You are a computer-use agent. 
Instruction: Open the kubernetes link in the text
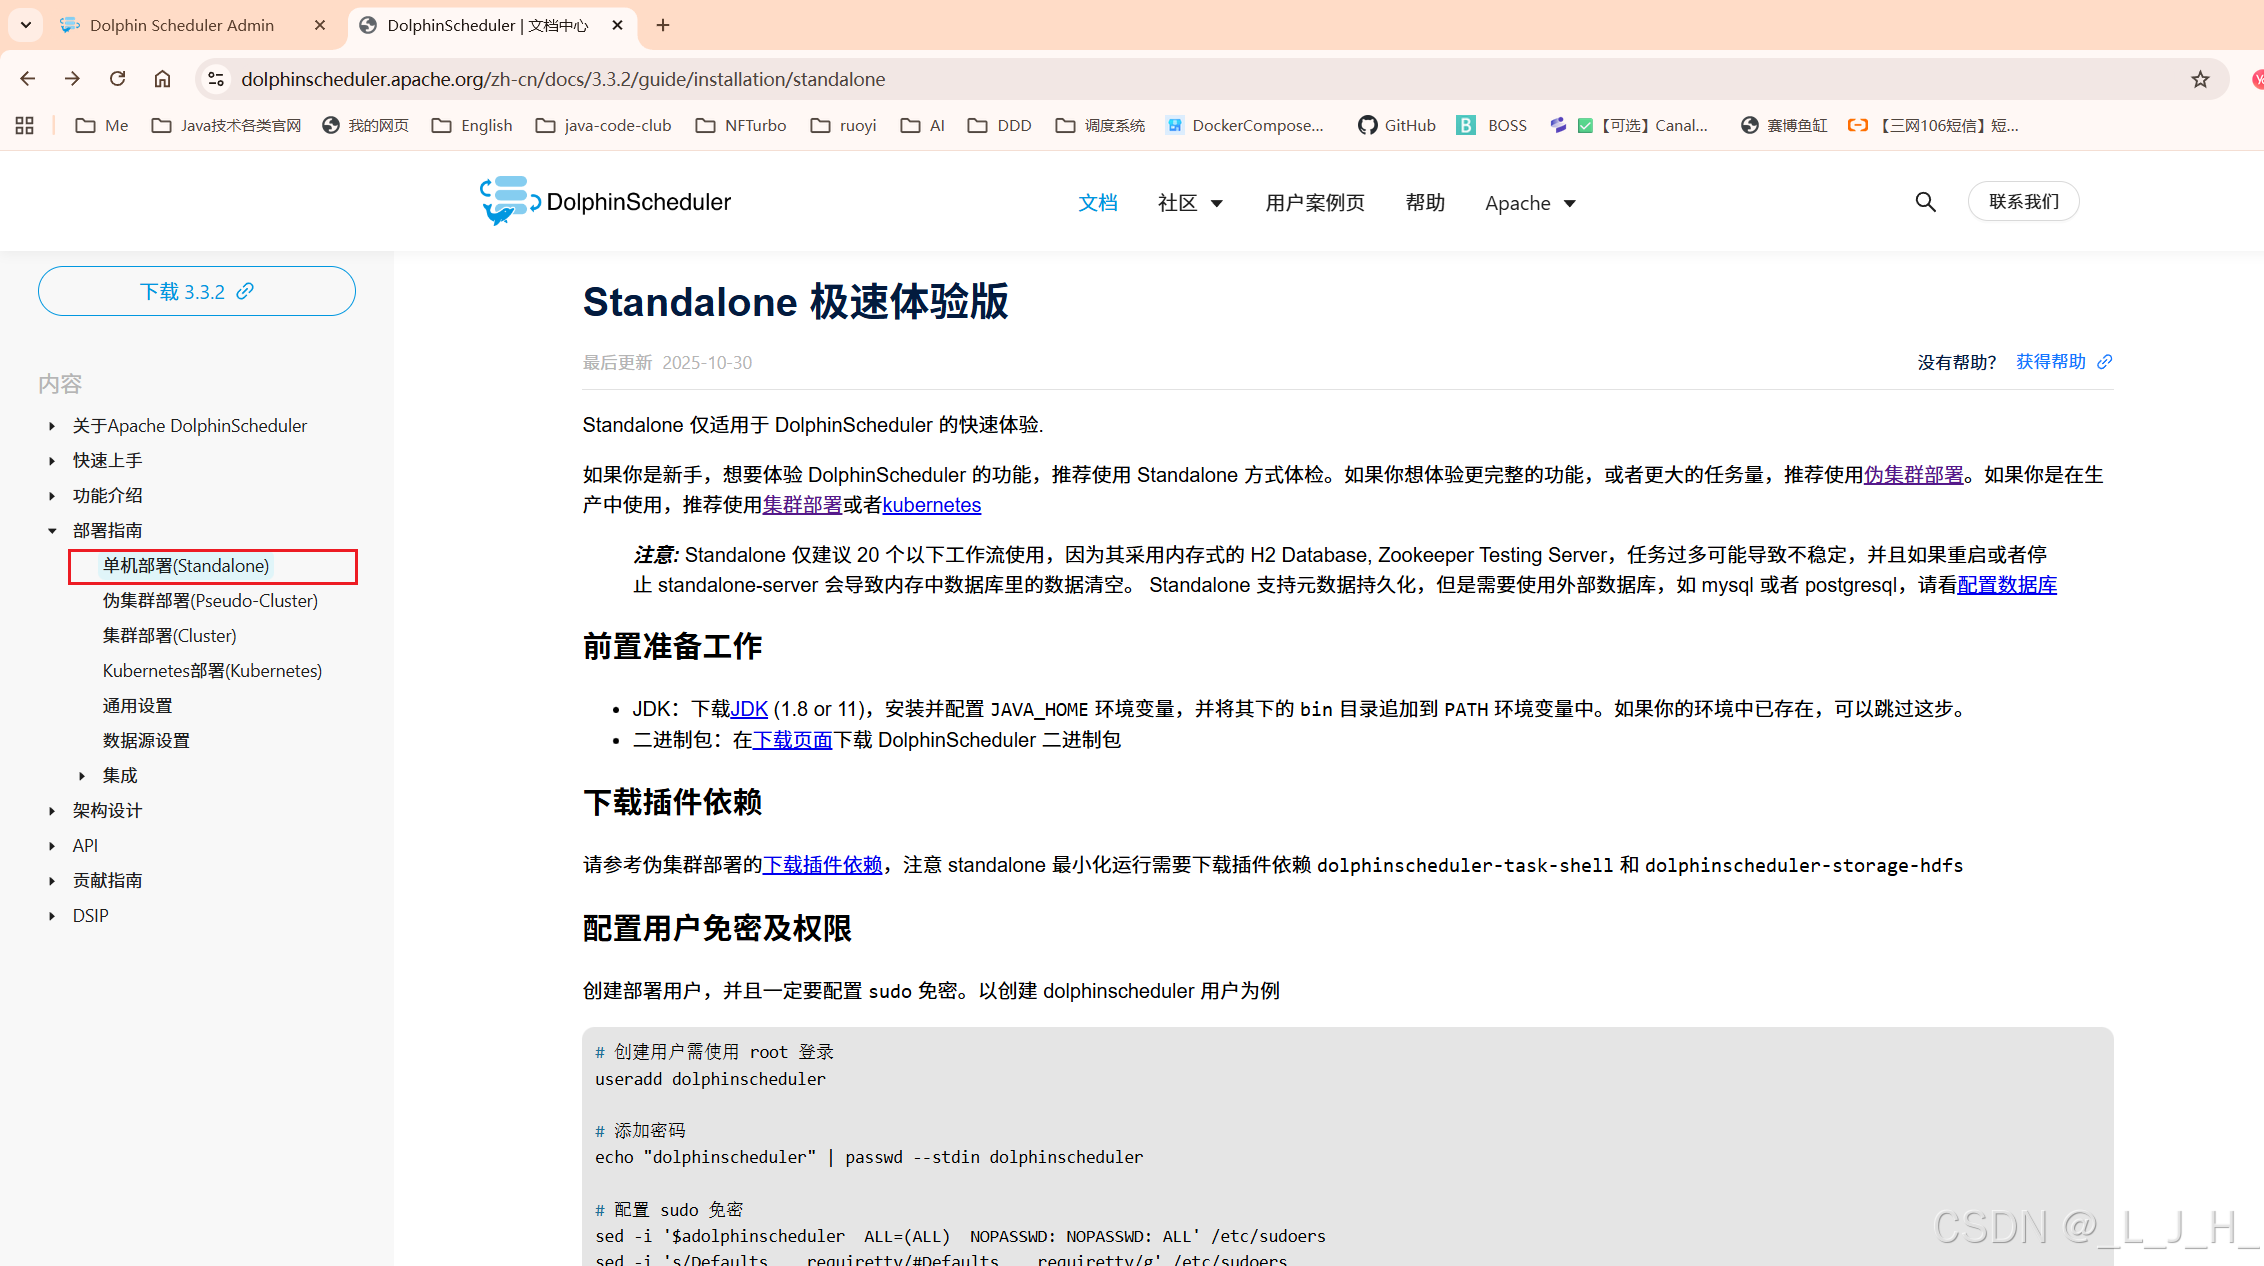click(931, 505)
